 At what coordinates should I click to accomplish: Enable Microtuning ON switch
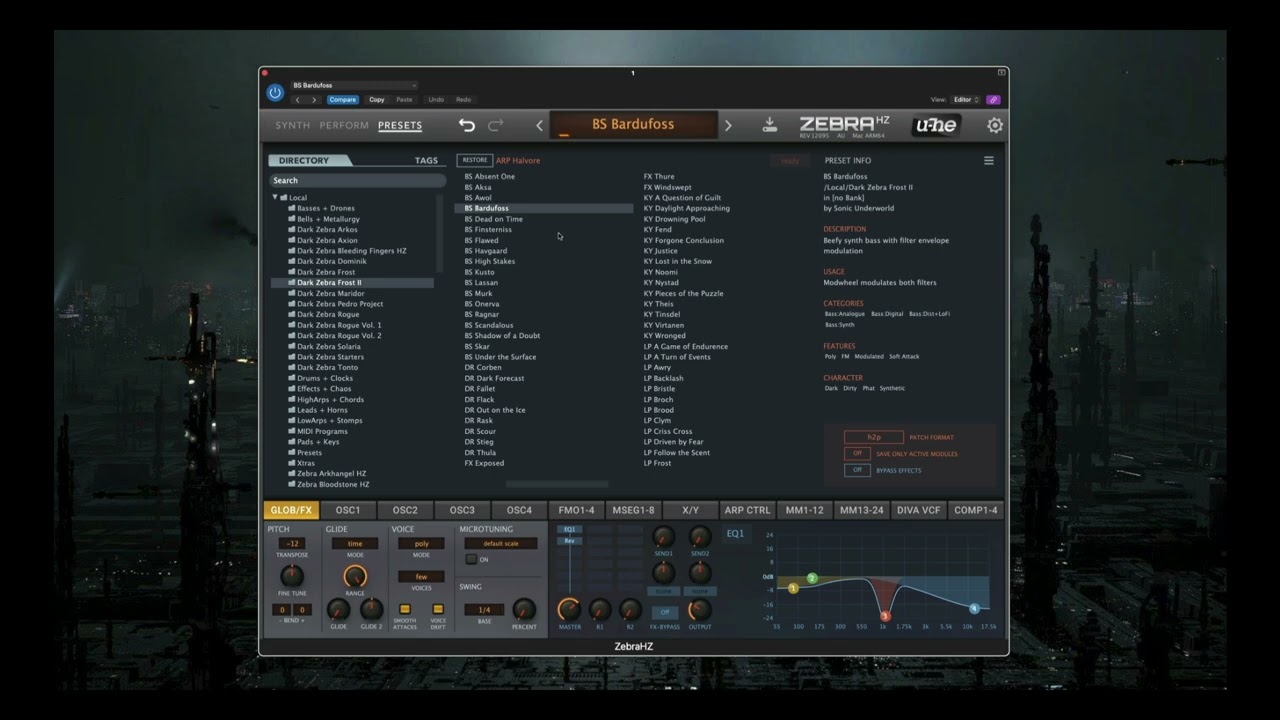point(471,559)
